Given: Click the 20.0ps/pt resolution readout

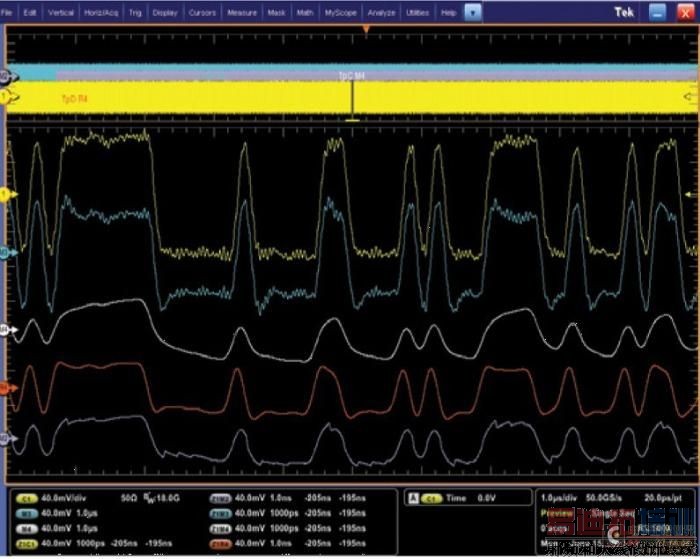Looking at the screenshot, I should click(x=663, y=497).
